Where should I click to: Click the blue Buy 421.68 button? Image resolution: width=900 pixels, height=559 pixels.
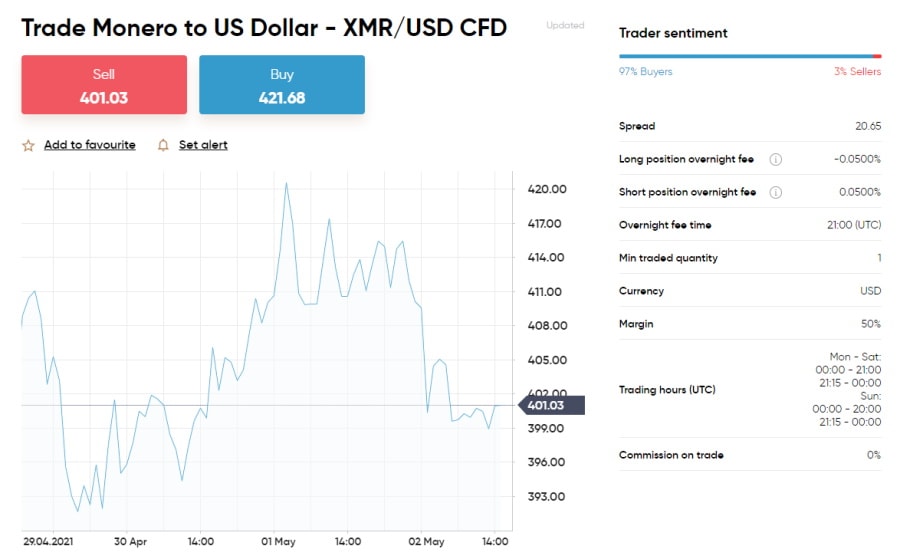(x=282, y=85)
